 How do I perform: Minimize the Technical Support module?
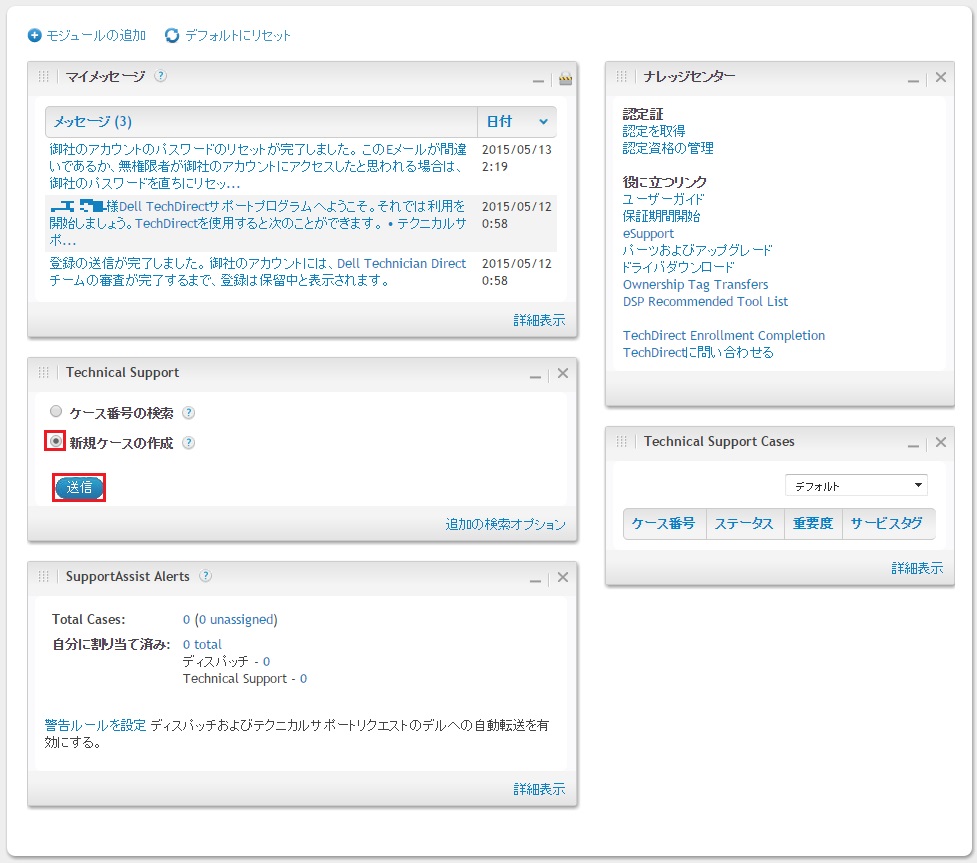coord(535,377)
